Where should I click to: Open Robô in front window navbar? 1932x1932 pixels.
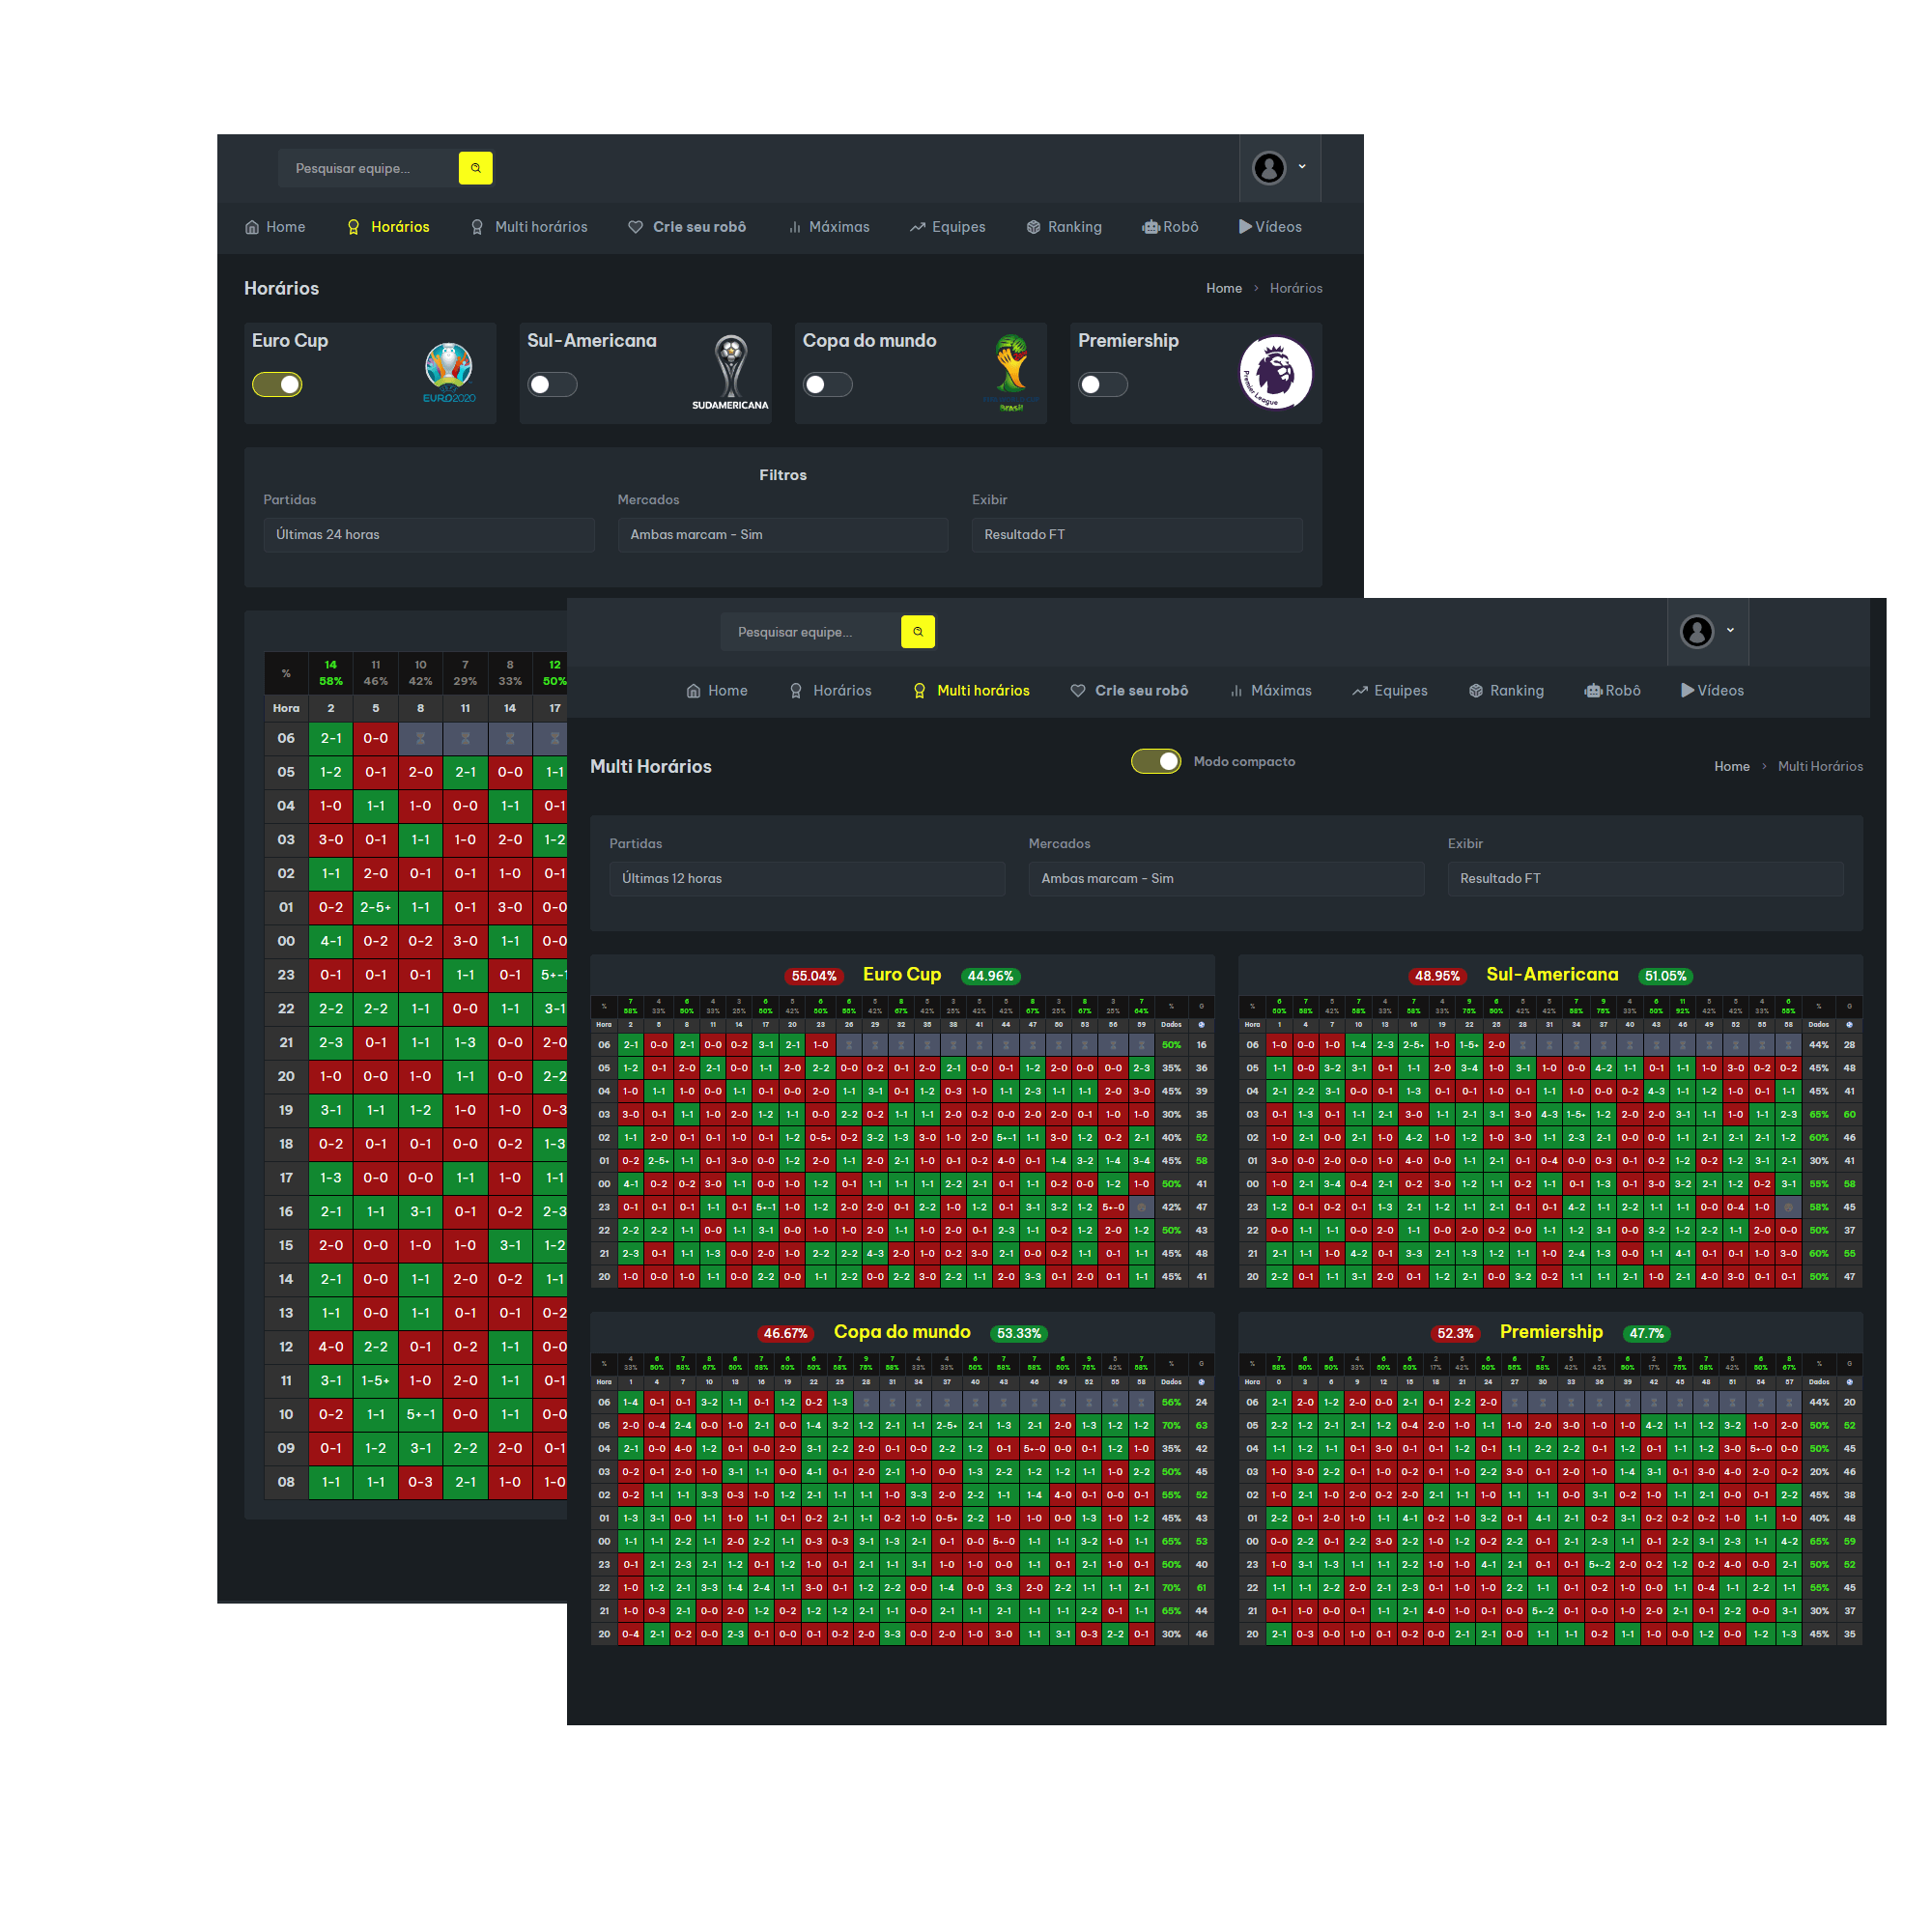pyautogui.click(x=1612, y=691)
